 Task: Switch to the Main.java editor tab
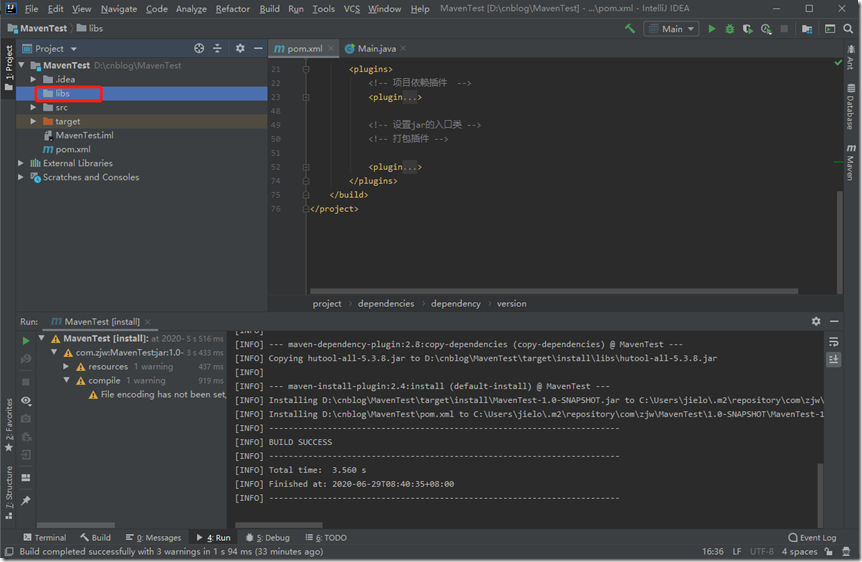coord(376,48)
